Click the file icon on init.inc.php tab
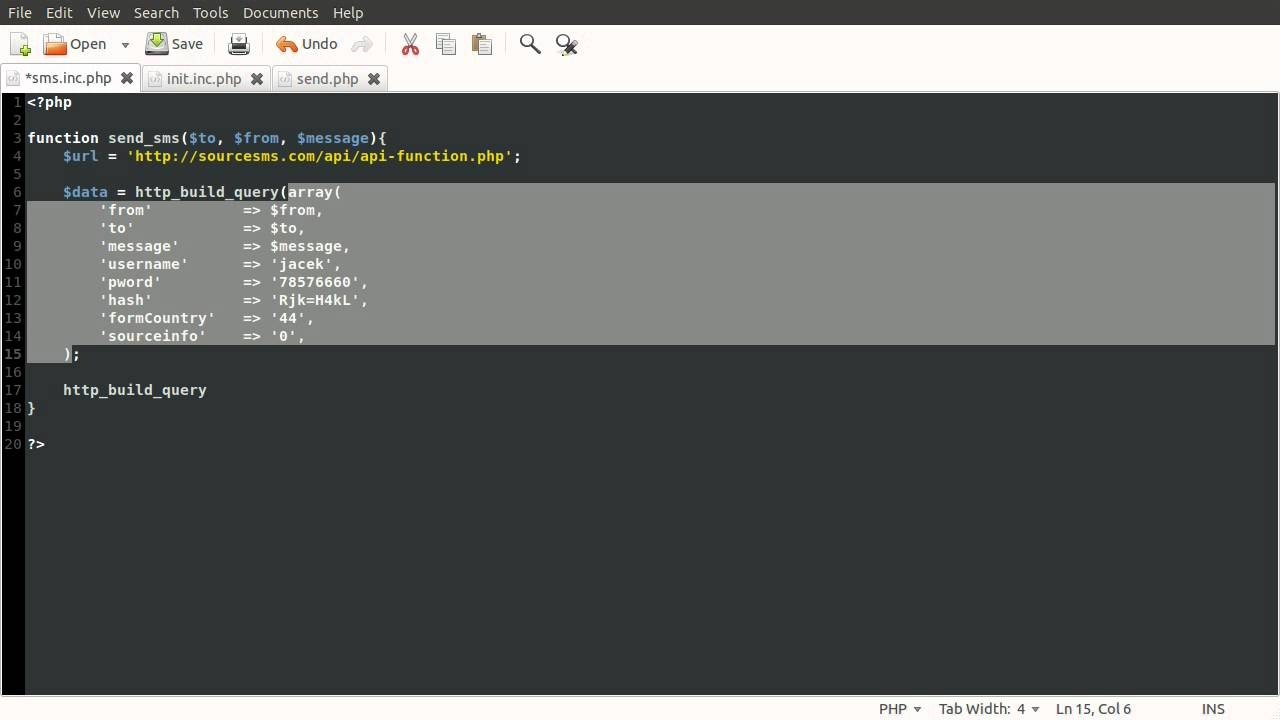This screenshot has width=1280, height=720. tap(156, 78)
